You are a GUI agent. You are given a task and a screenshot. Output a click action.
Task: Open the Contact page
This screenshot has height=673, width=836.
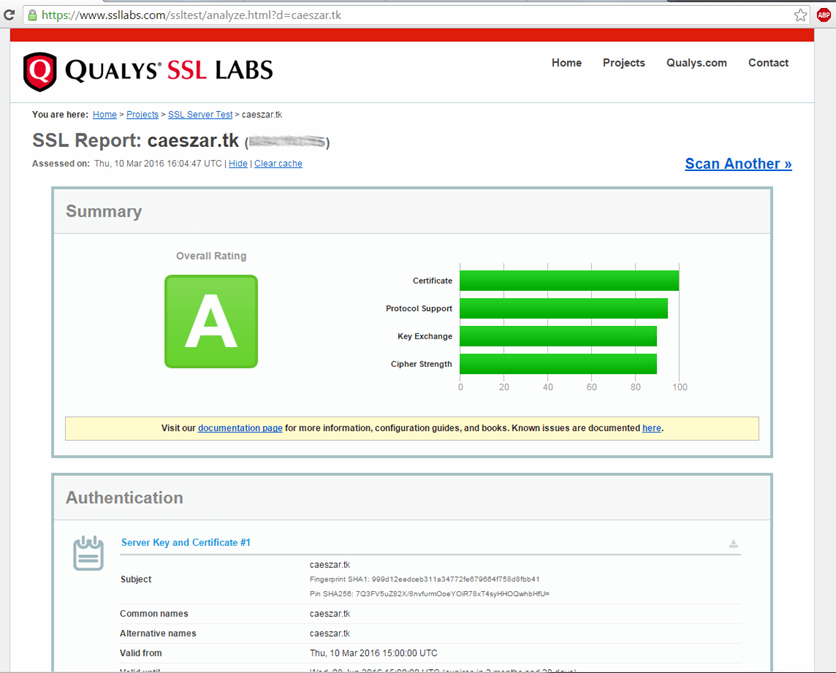[768, 63]
